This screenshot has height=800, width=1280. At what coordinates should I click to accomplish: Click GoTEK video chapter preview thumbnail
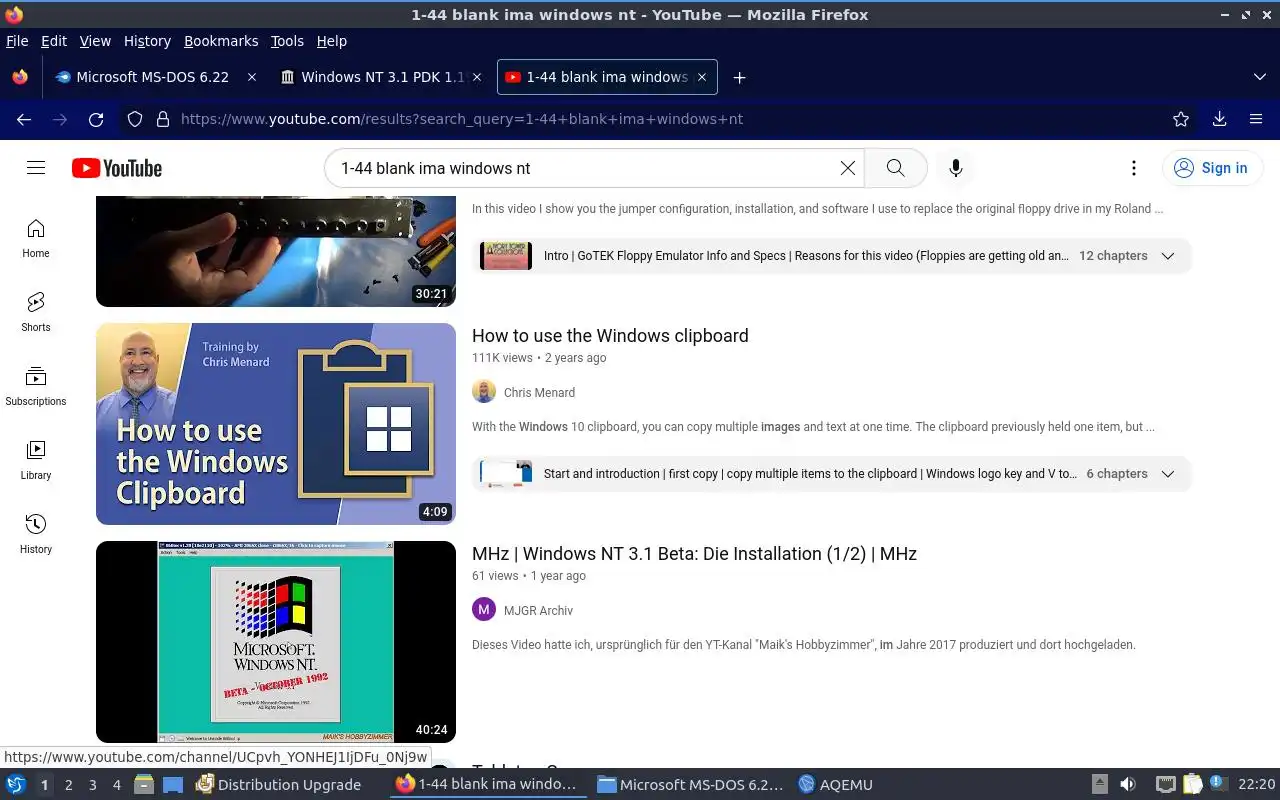coord(506,256)
